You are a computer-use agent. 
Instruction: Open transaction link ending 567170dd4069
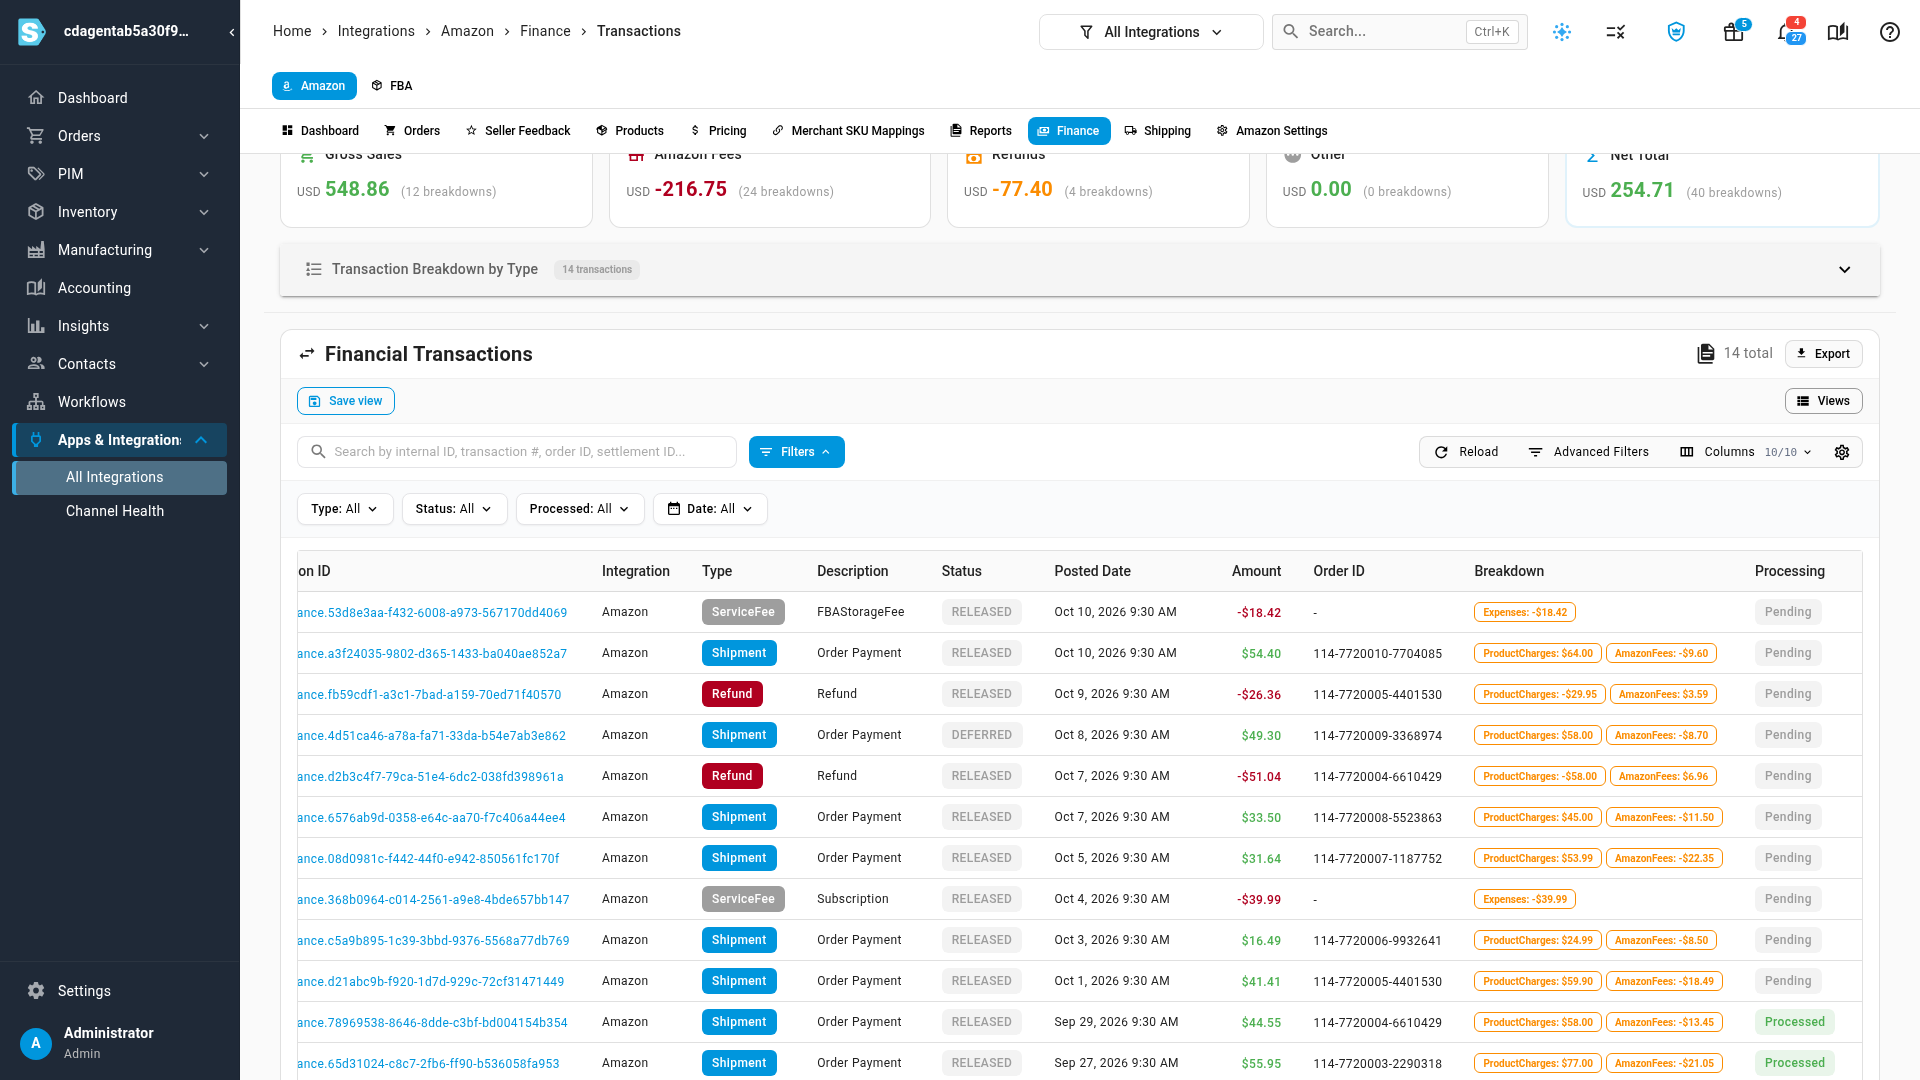pos(432,613)
